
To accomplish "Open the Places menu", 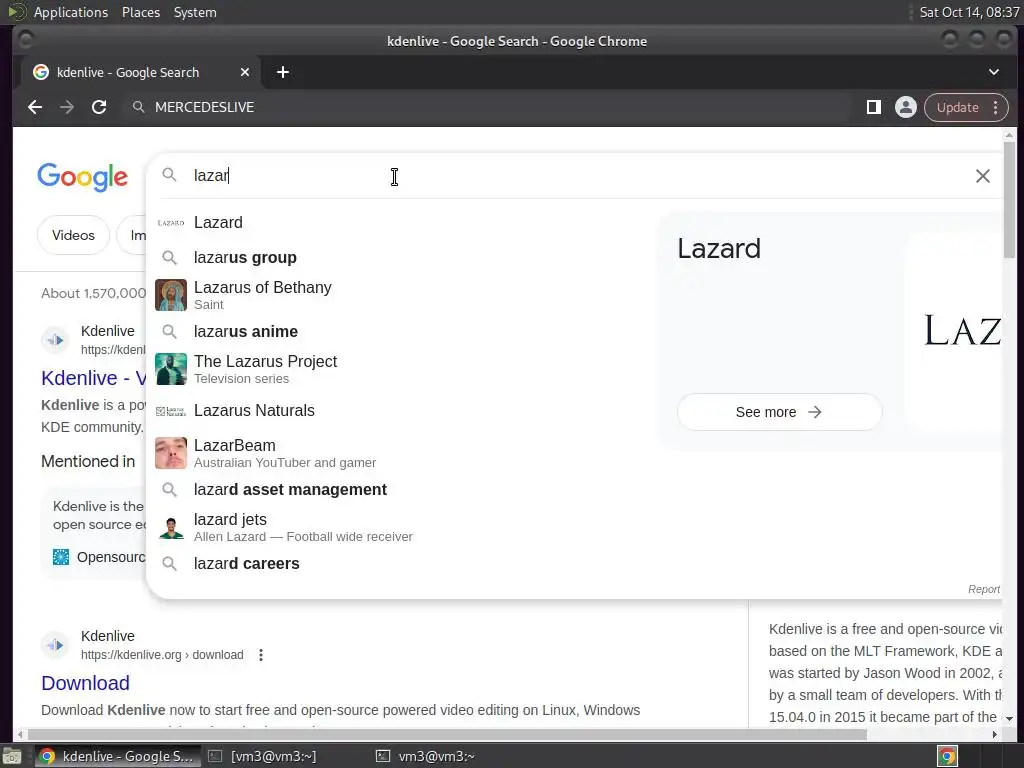I will 141,12.
